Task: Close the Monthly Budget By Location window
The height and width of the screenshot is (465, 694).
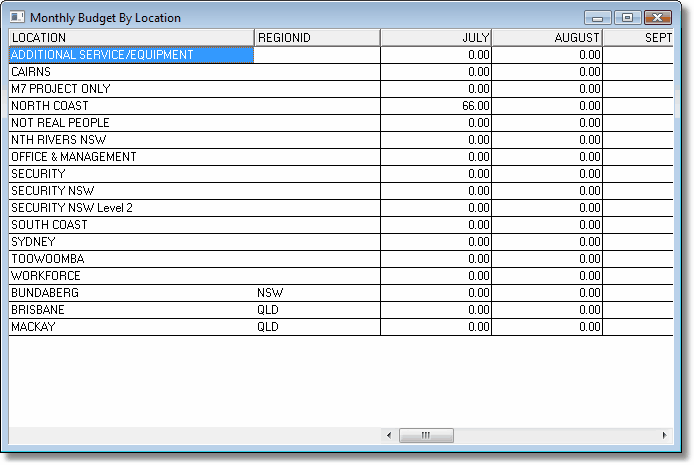Action: (x=657, y=18)
